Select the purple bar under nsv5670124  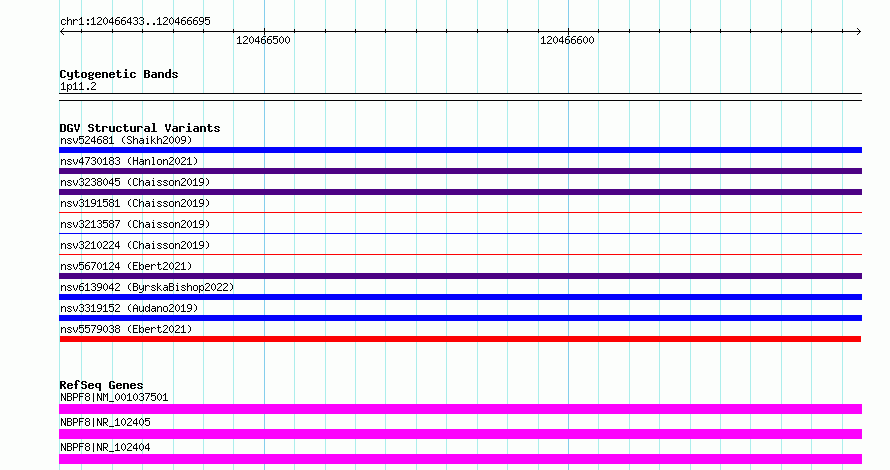pos(460,276)
